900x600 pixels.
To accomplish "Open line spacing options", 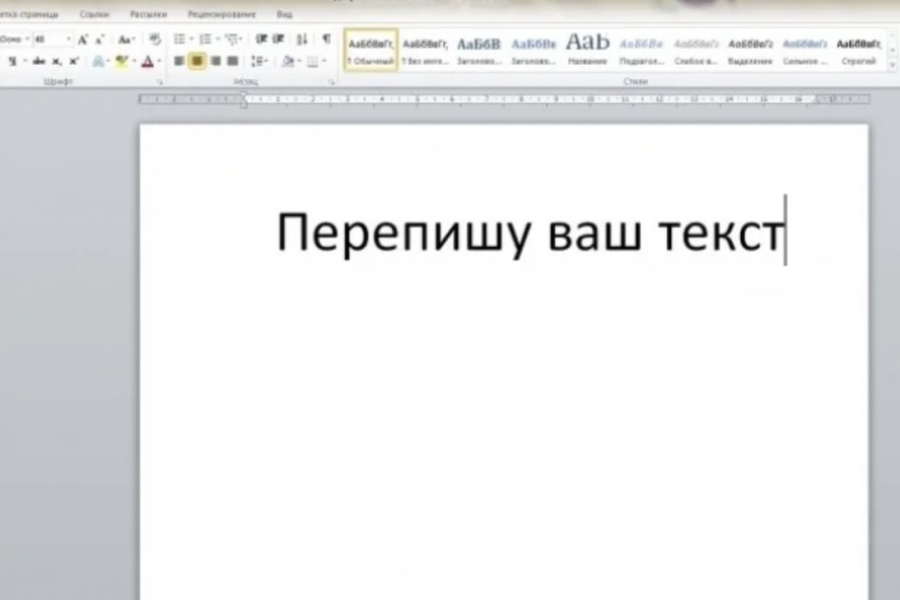I will click(258, 61).
